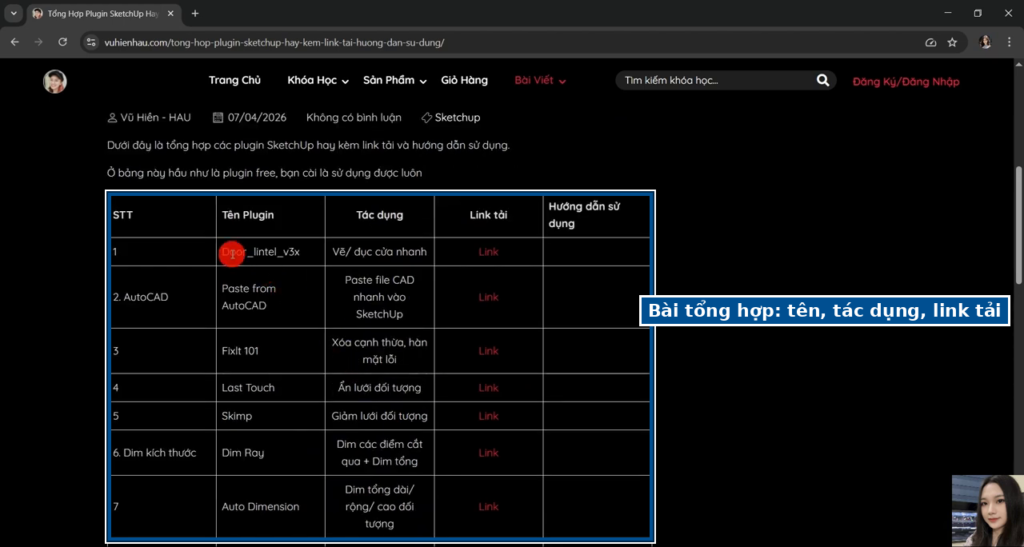Go to Trang Chủ menu
Viewport: 1024px width, 547px height.
[x=234, y=80]
